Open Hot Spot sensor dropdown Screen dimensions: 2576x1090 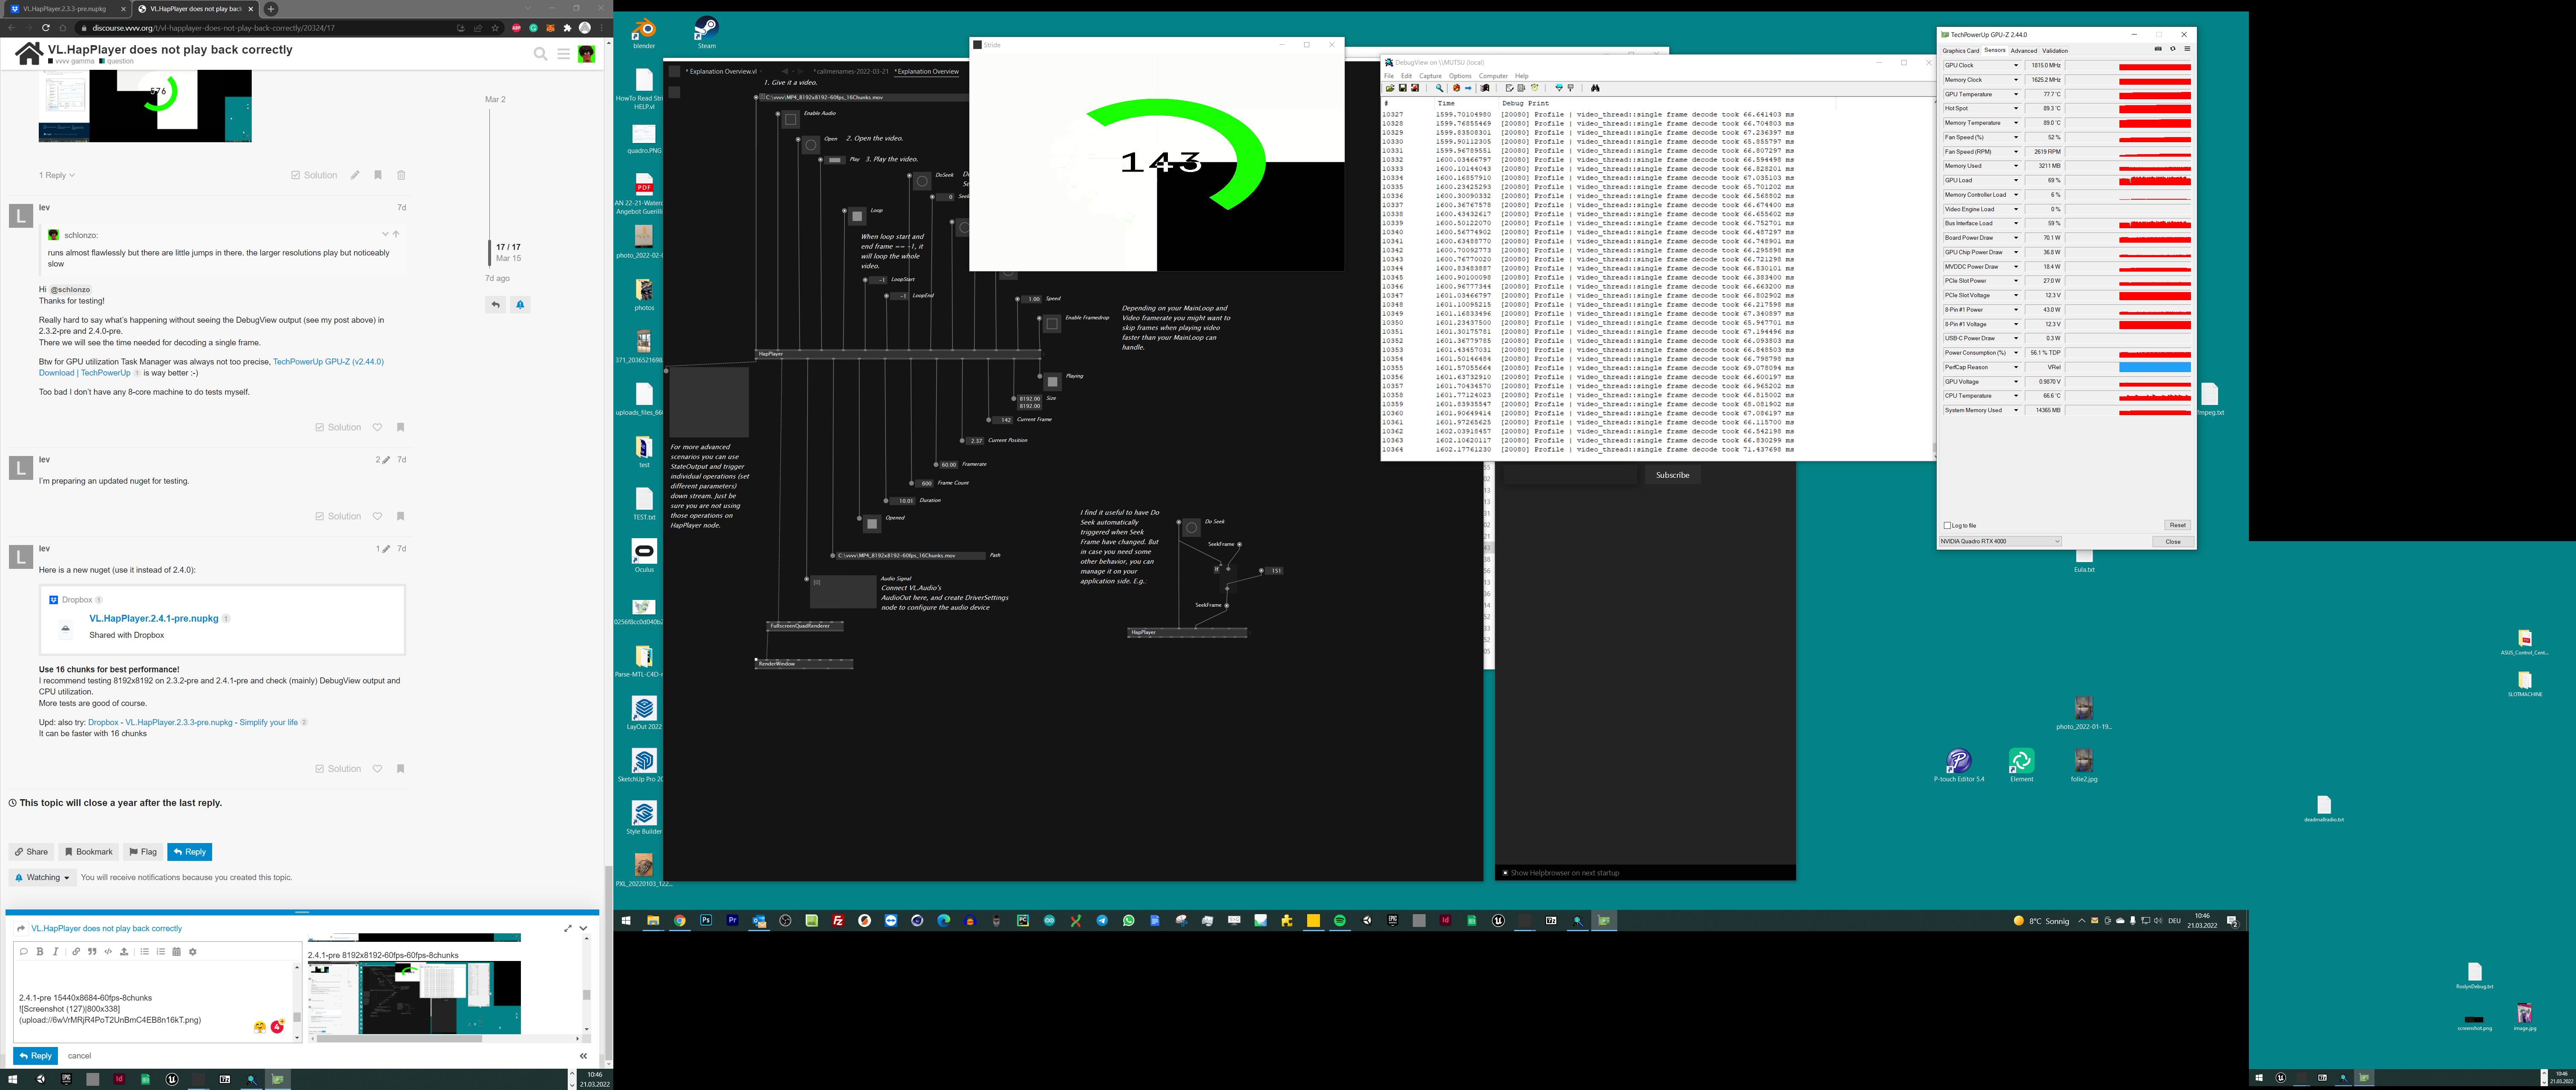(x=2015, y=109)
